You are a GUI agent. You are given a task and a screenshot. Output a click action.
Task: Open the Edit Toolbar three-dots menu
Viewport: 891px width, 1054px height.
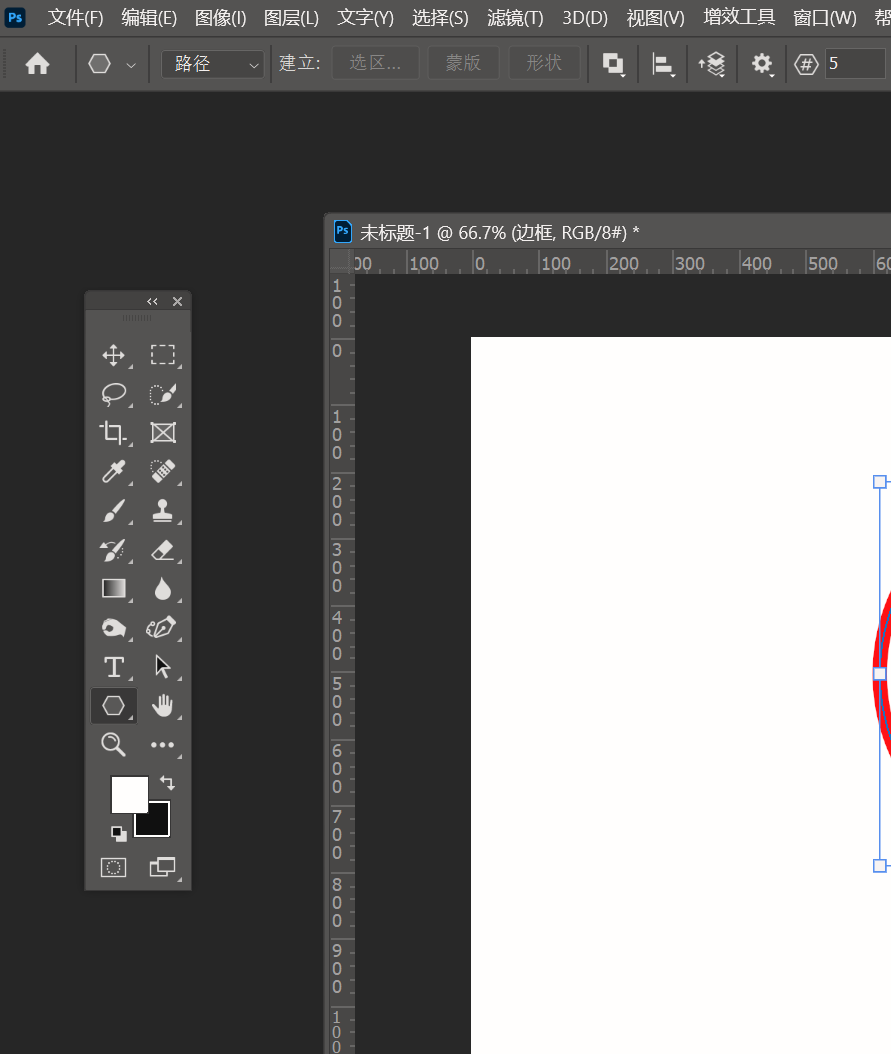163,745
